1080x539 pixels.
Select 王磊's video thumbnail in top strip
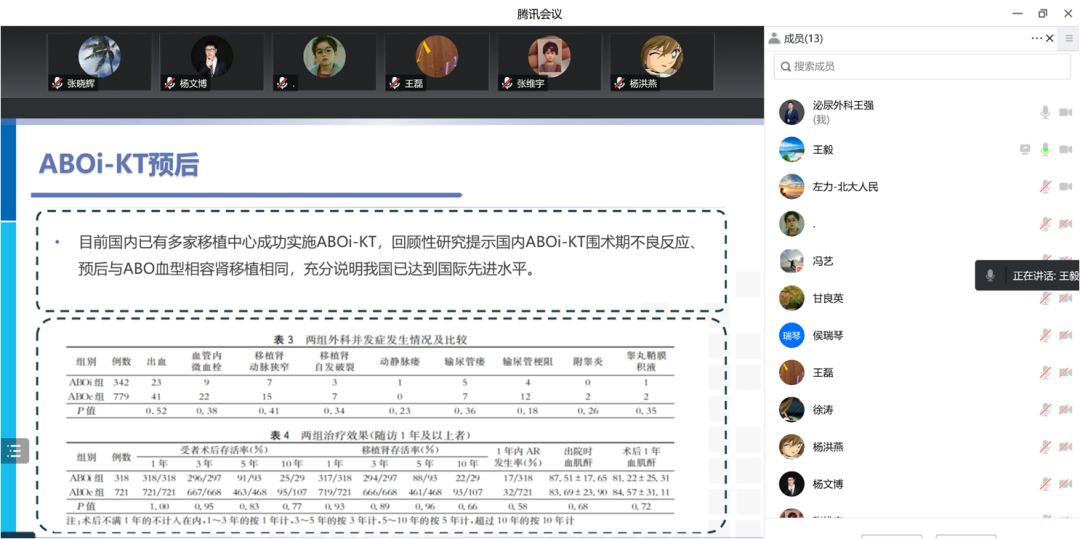[437, 62]
